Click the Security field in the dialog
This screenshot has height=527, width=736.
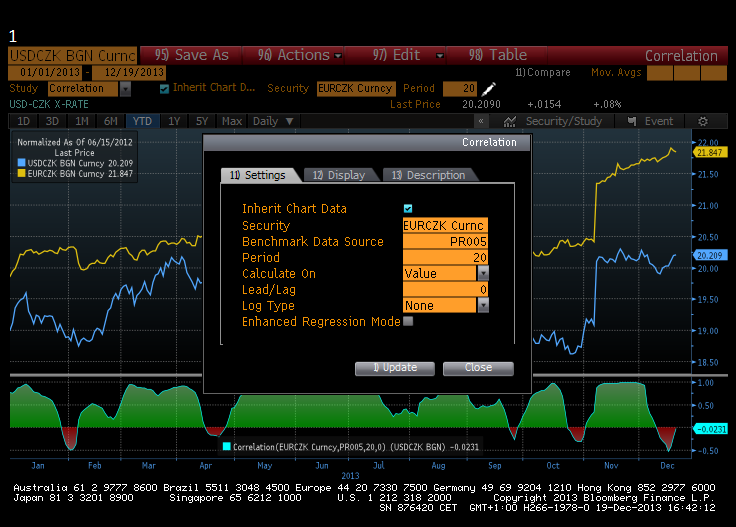pos(445,225)
